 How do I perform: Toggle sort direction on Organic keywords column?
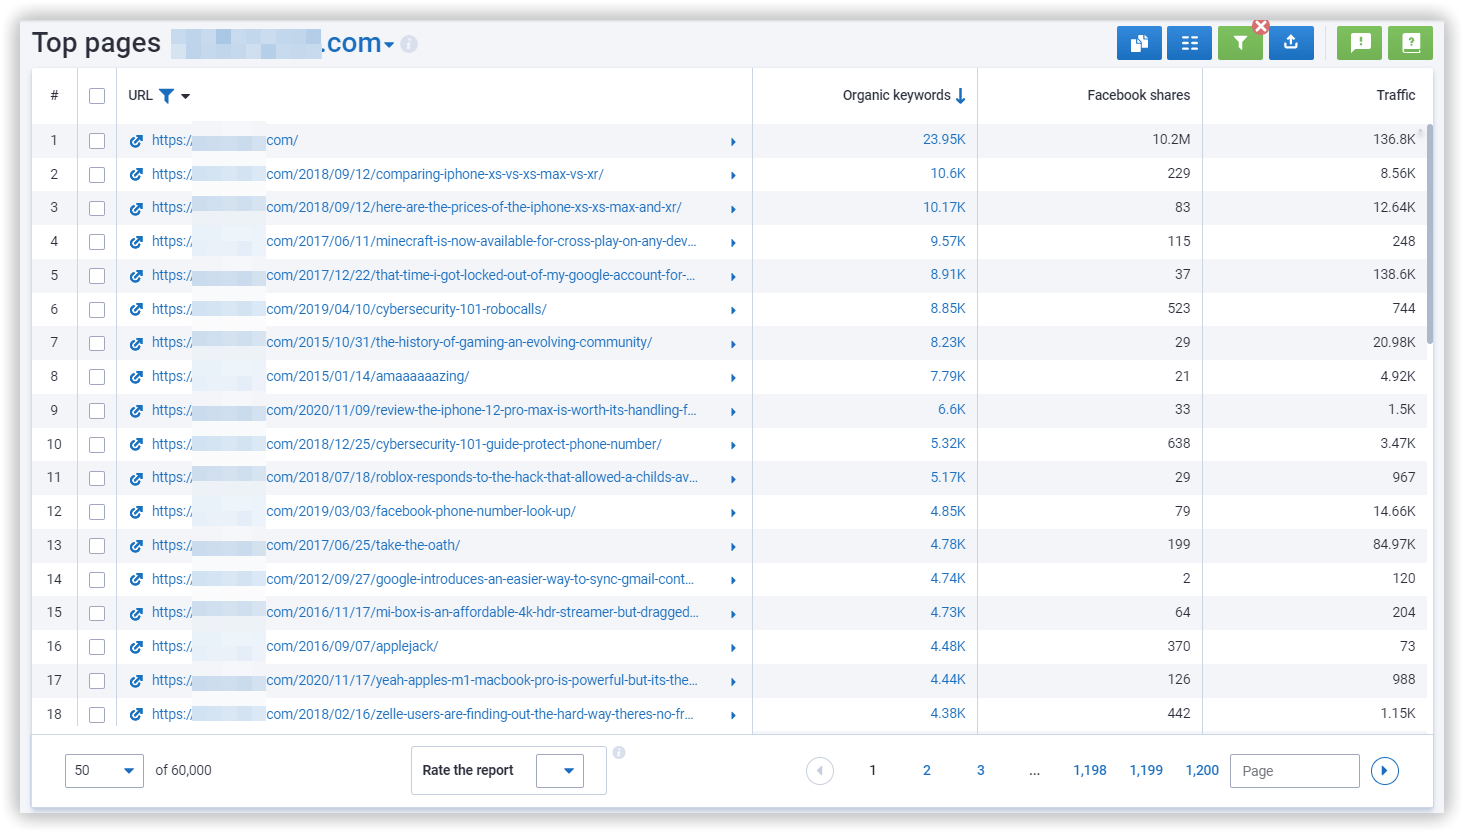tap(961, 94)
